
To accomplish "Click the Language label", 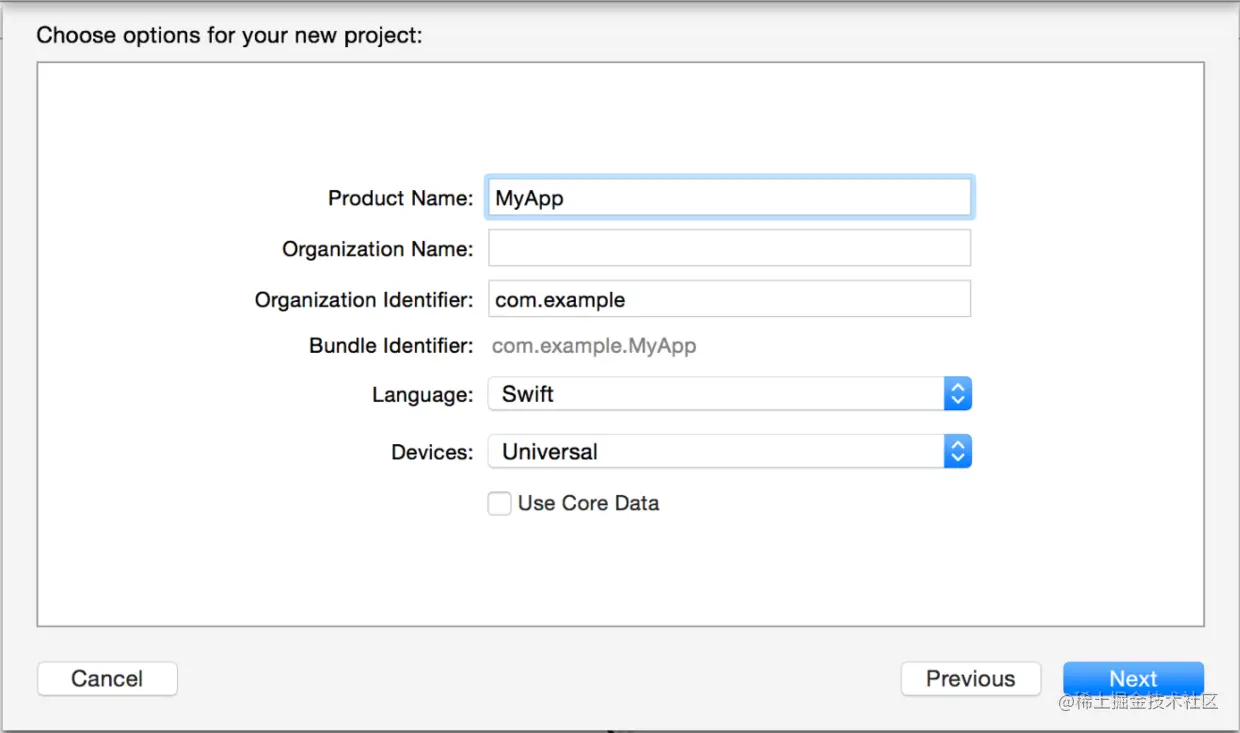I will point(422,395).
